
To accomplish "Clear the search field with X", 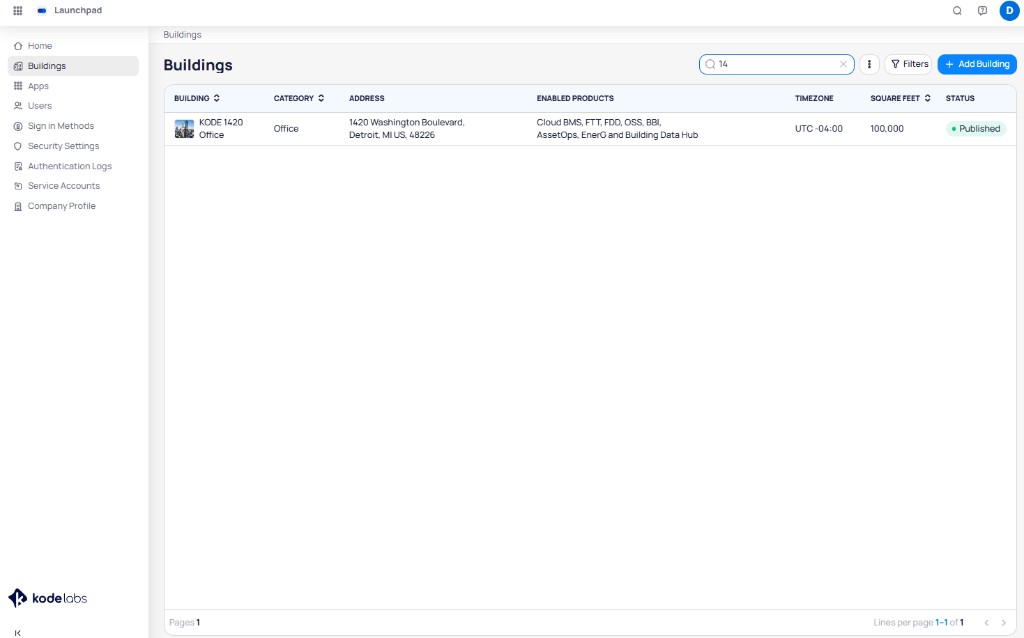I will point(843,64).
